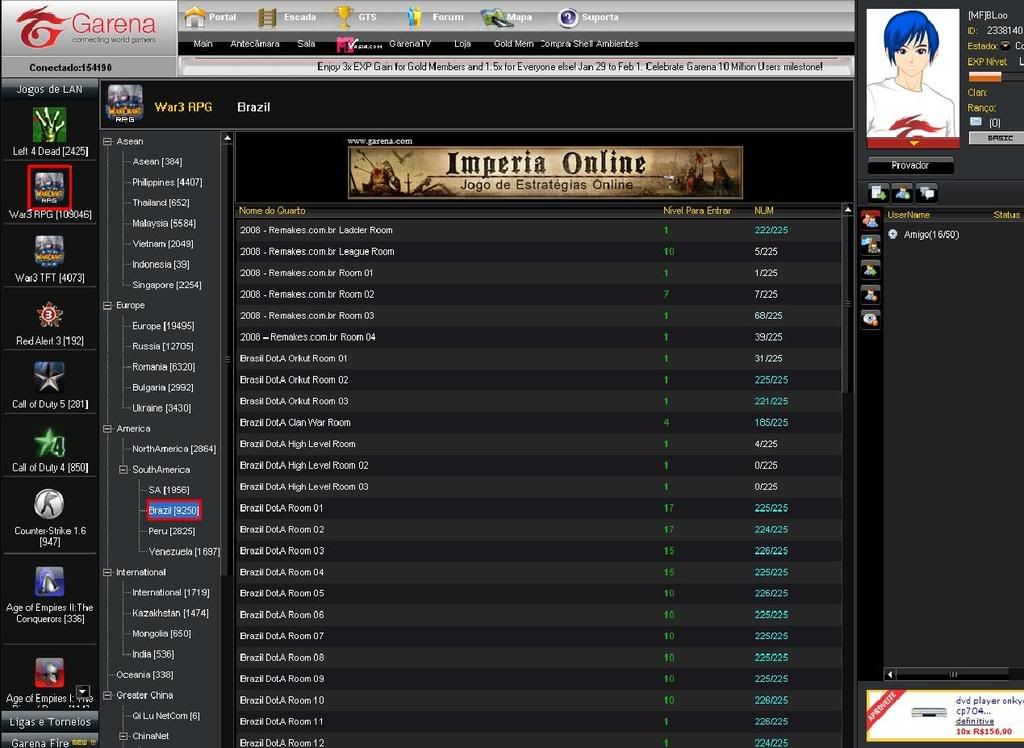Open the Gold Mem menu tab
Image resolution: width=1024 pixels, height=748 pixels.
513,44
